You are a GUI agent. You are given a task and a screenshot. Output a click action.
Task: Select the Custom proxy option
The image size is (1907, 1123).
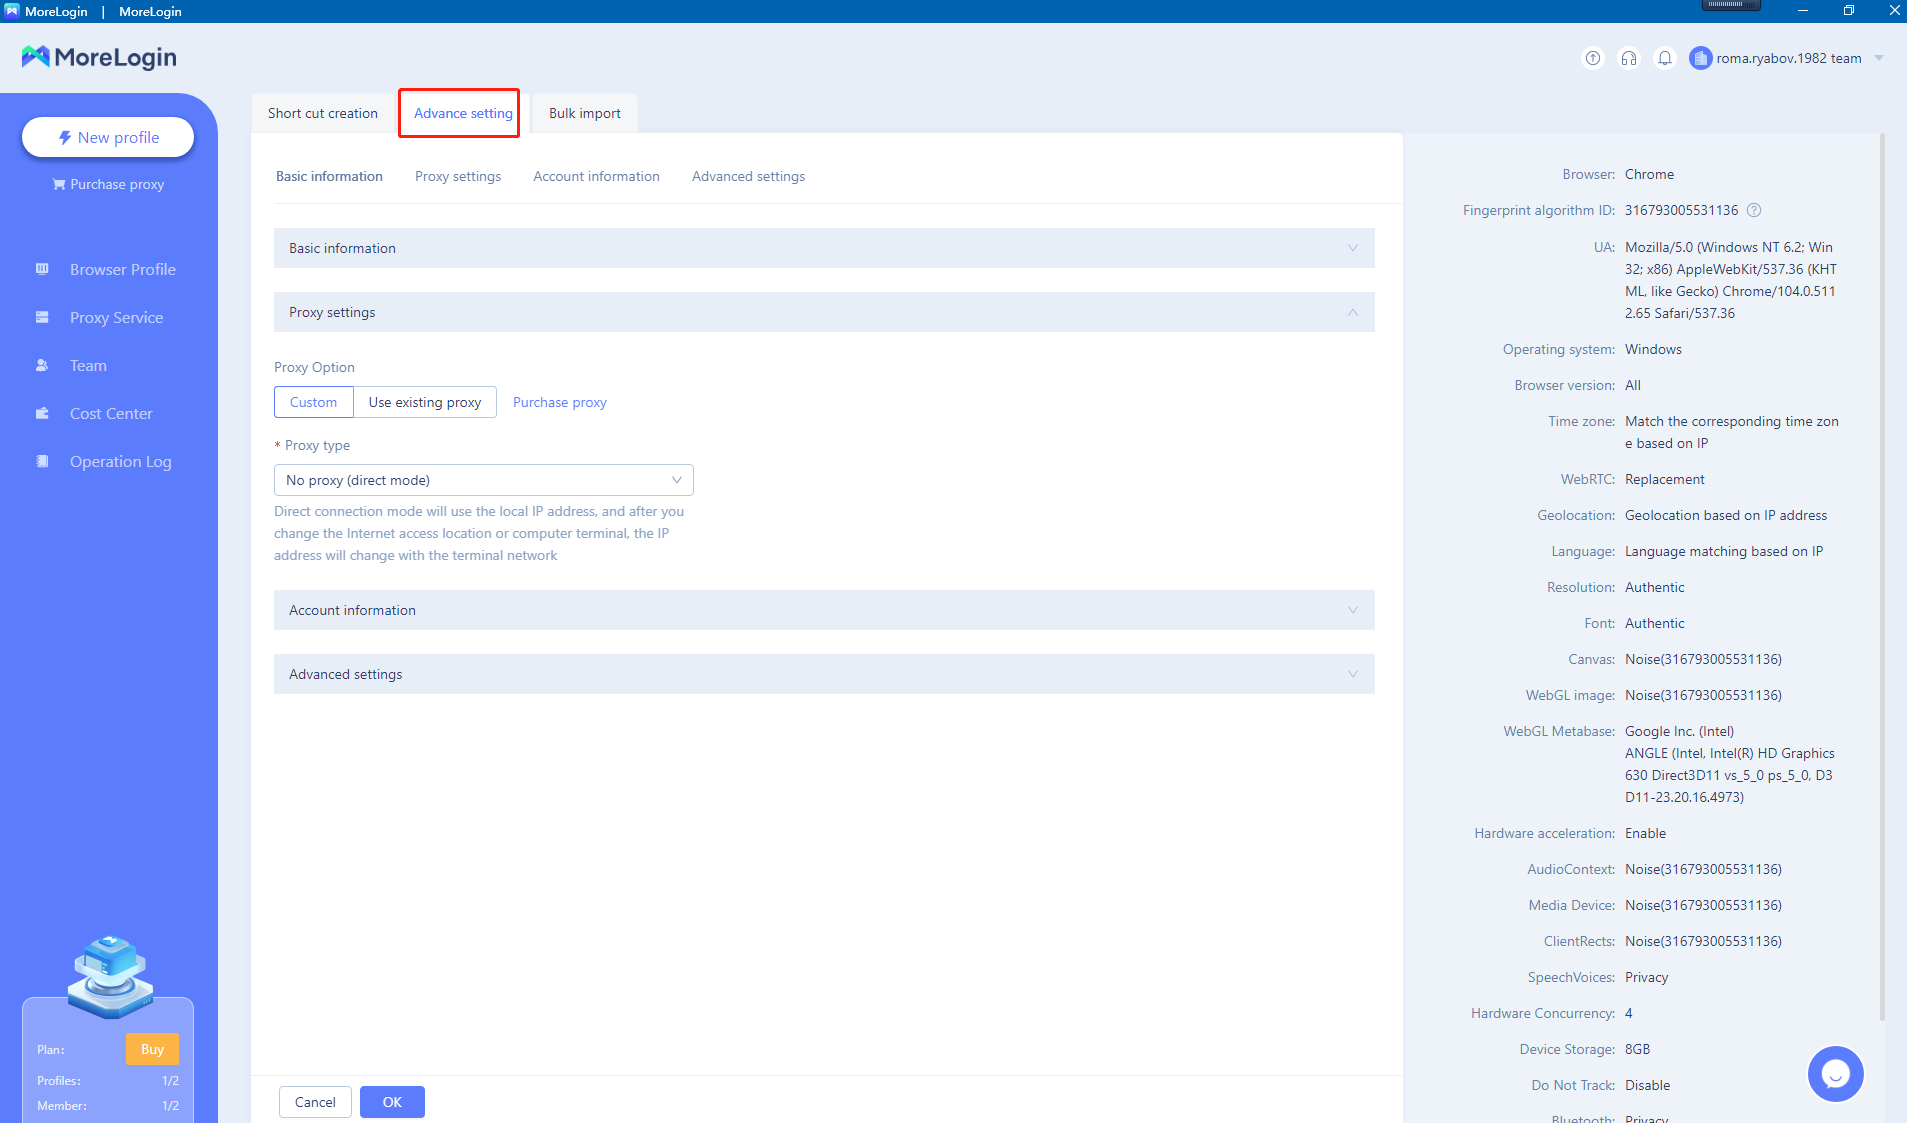coord(313,402)
